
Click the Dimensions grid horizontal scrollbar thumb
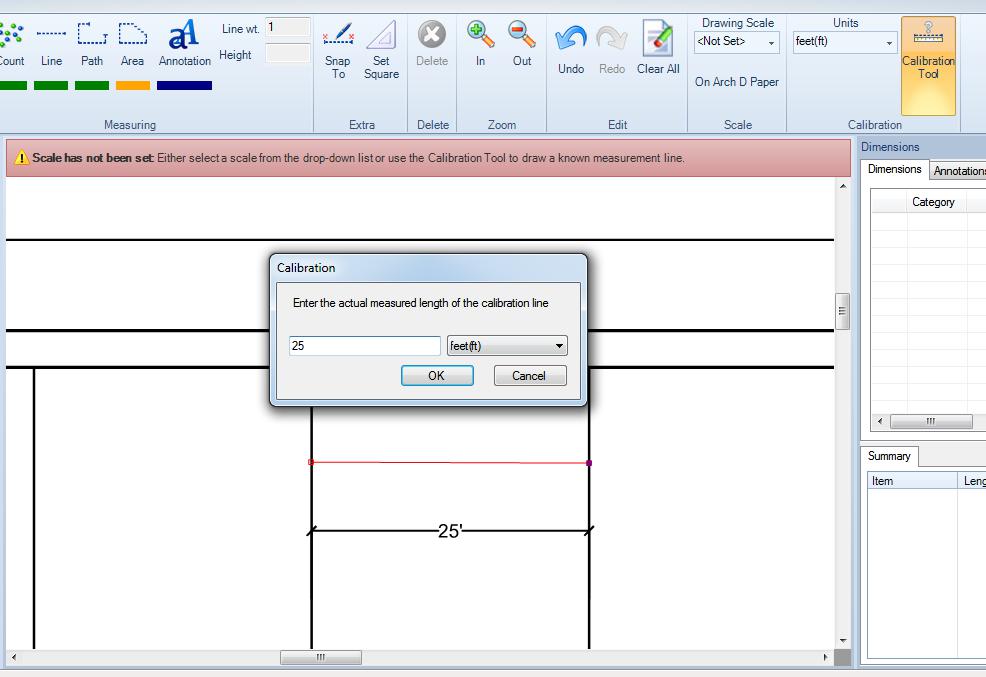pos(931,421)
